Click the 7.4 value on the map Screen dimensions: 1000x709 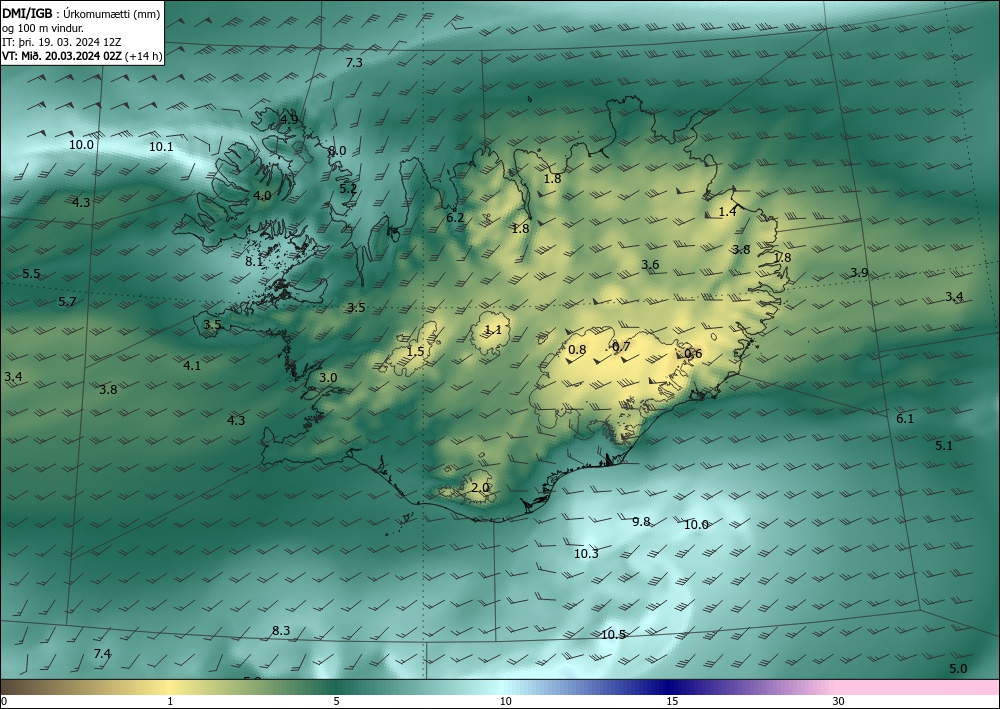(x=102, y=654)
